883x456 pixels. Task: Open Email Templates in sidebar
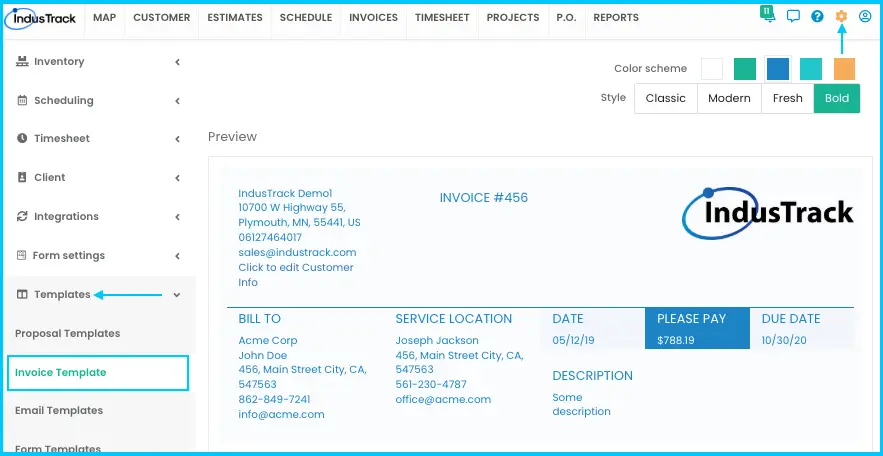coord(59,410)
